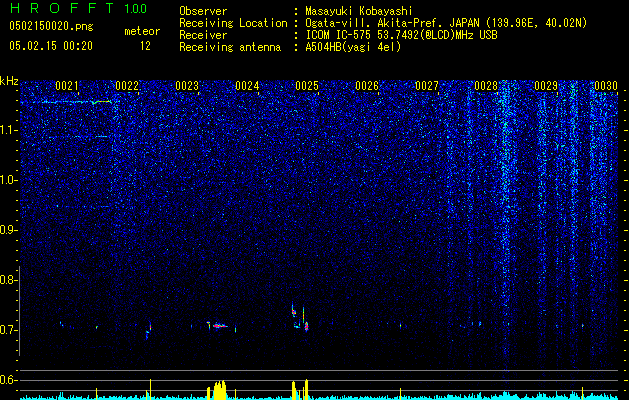Click the 1.0 kHz axis label

coord(8,180)
